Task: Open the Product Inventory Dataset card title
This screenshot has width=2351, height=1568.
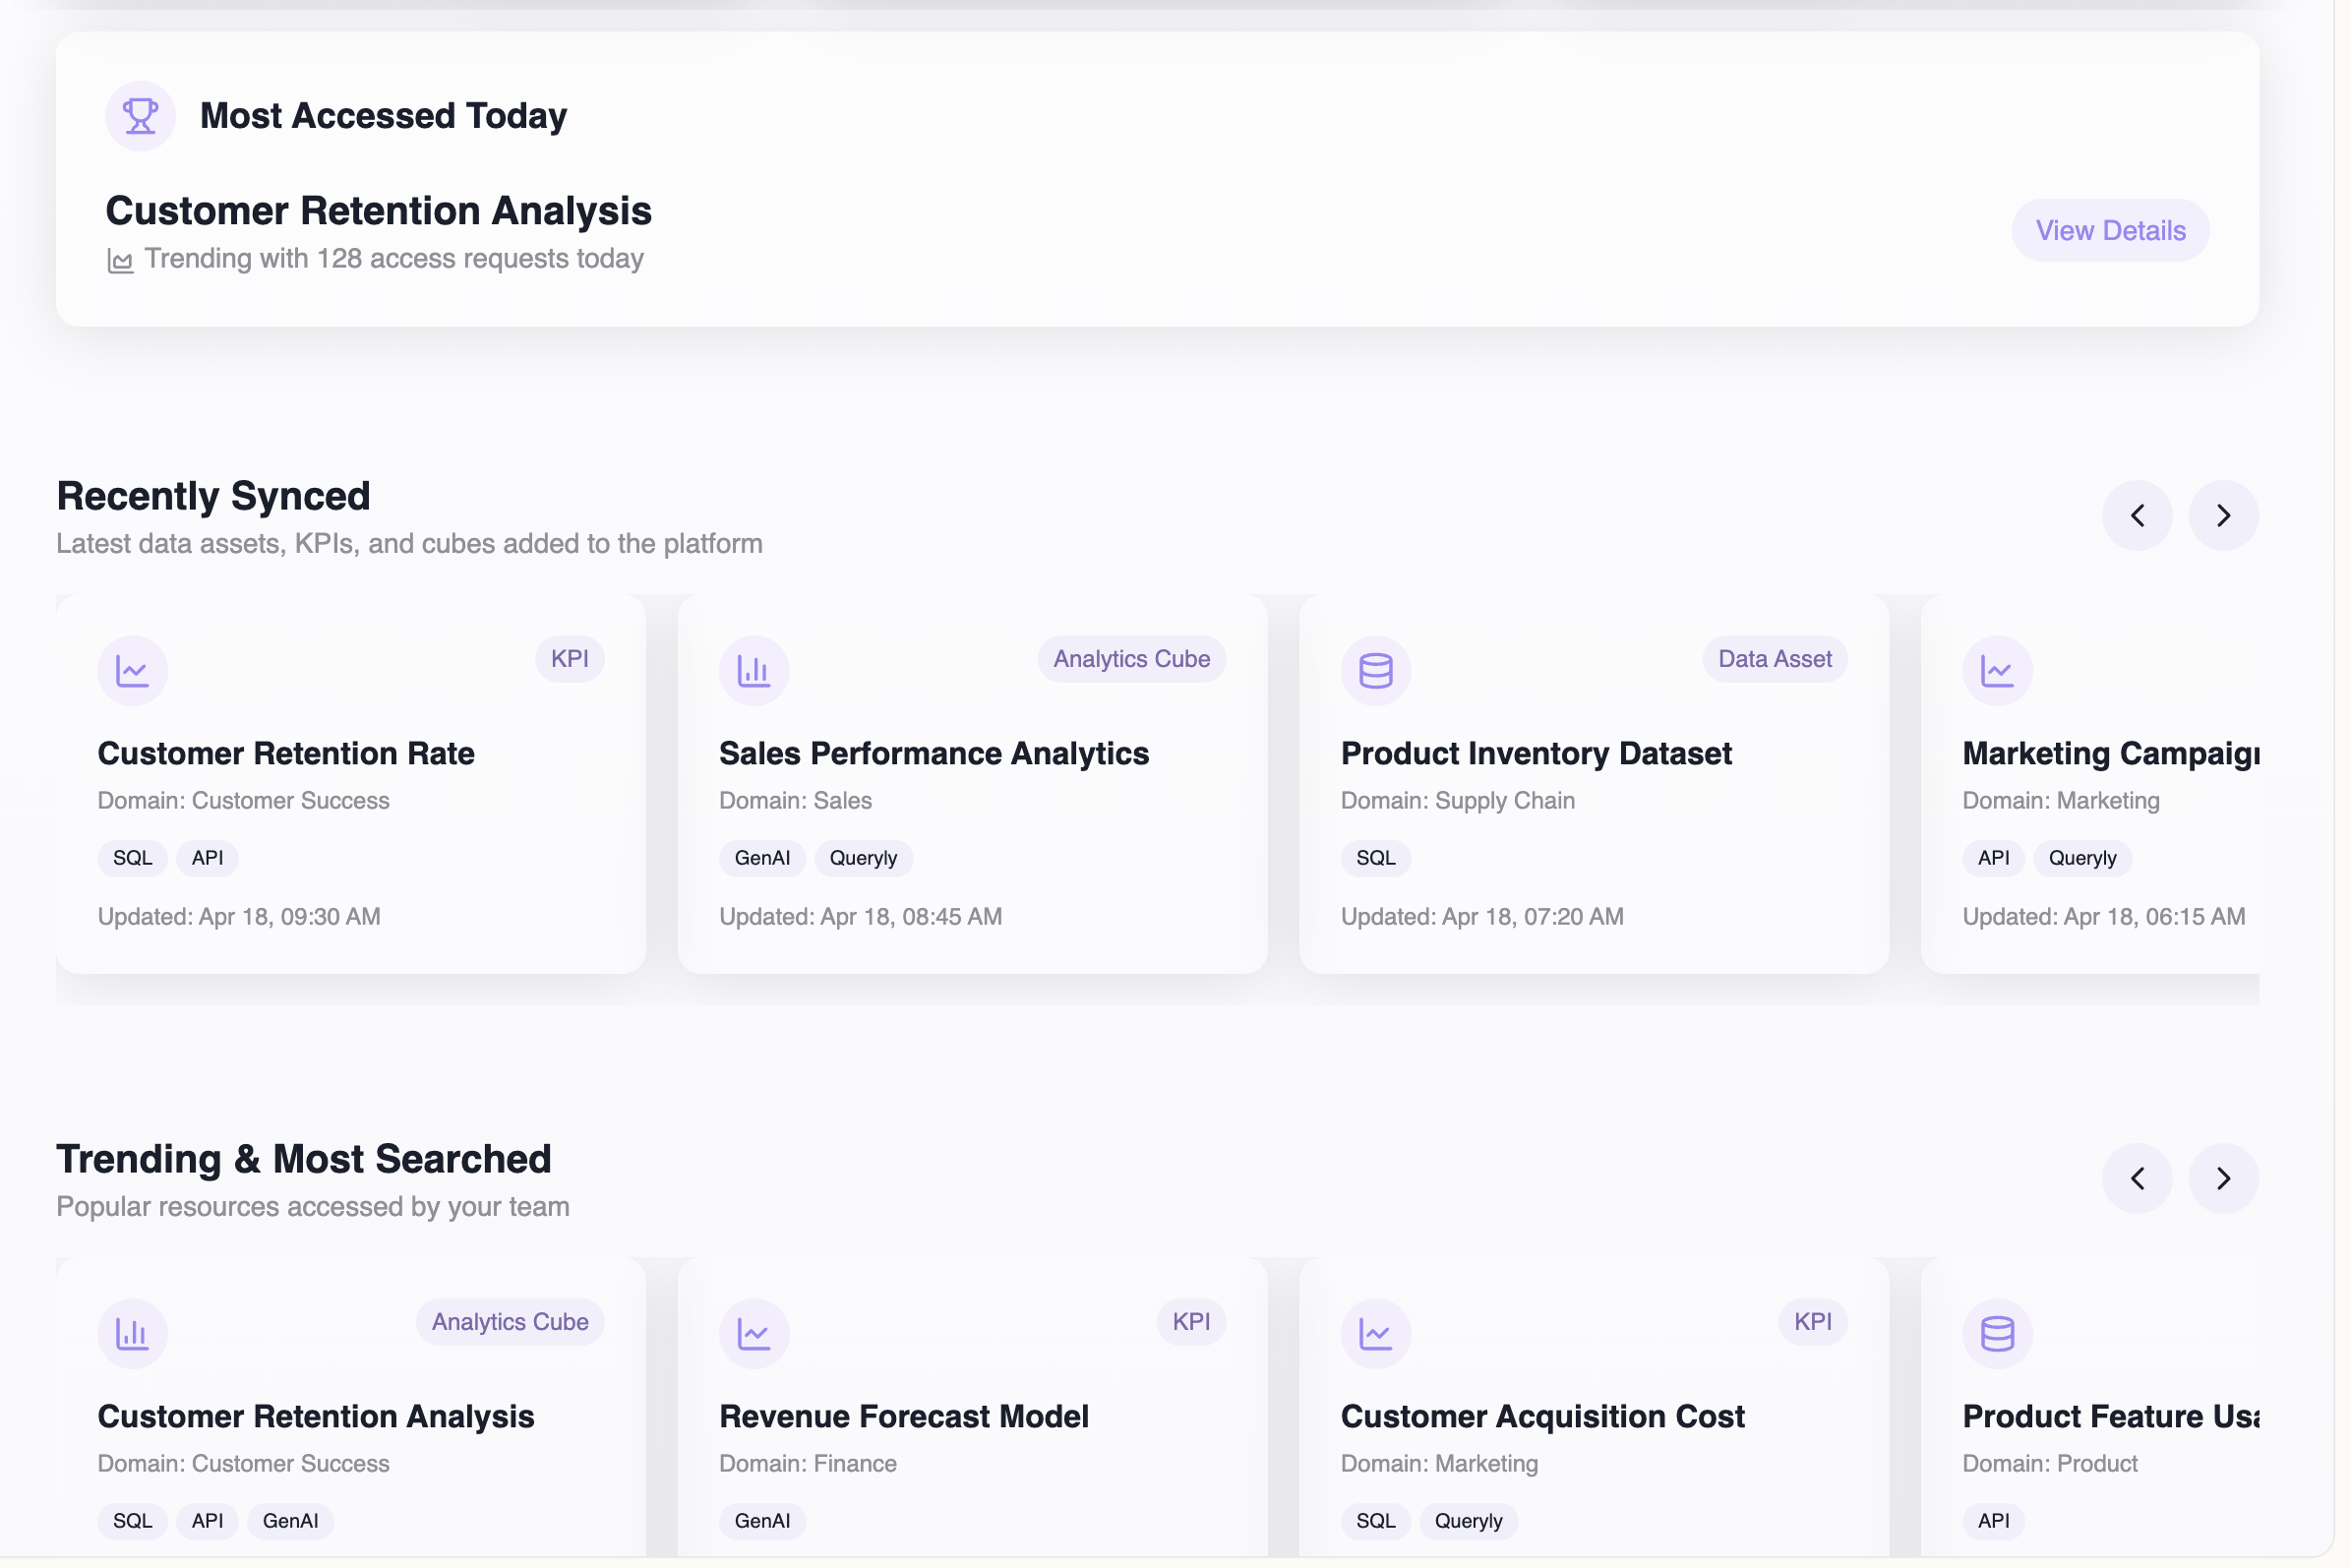Action: coord(1536,754)
